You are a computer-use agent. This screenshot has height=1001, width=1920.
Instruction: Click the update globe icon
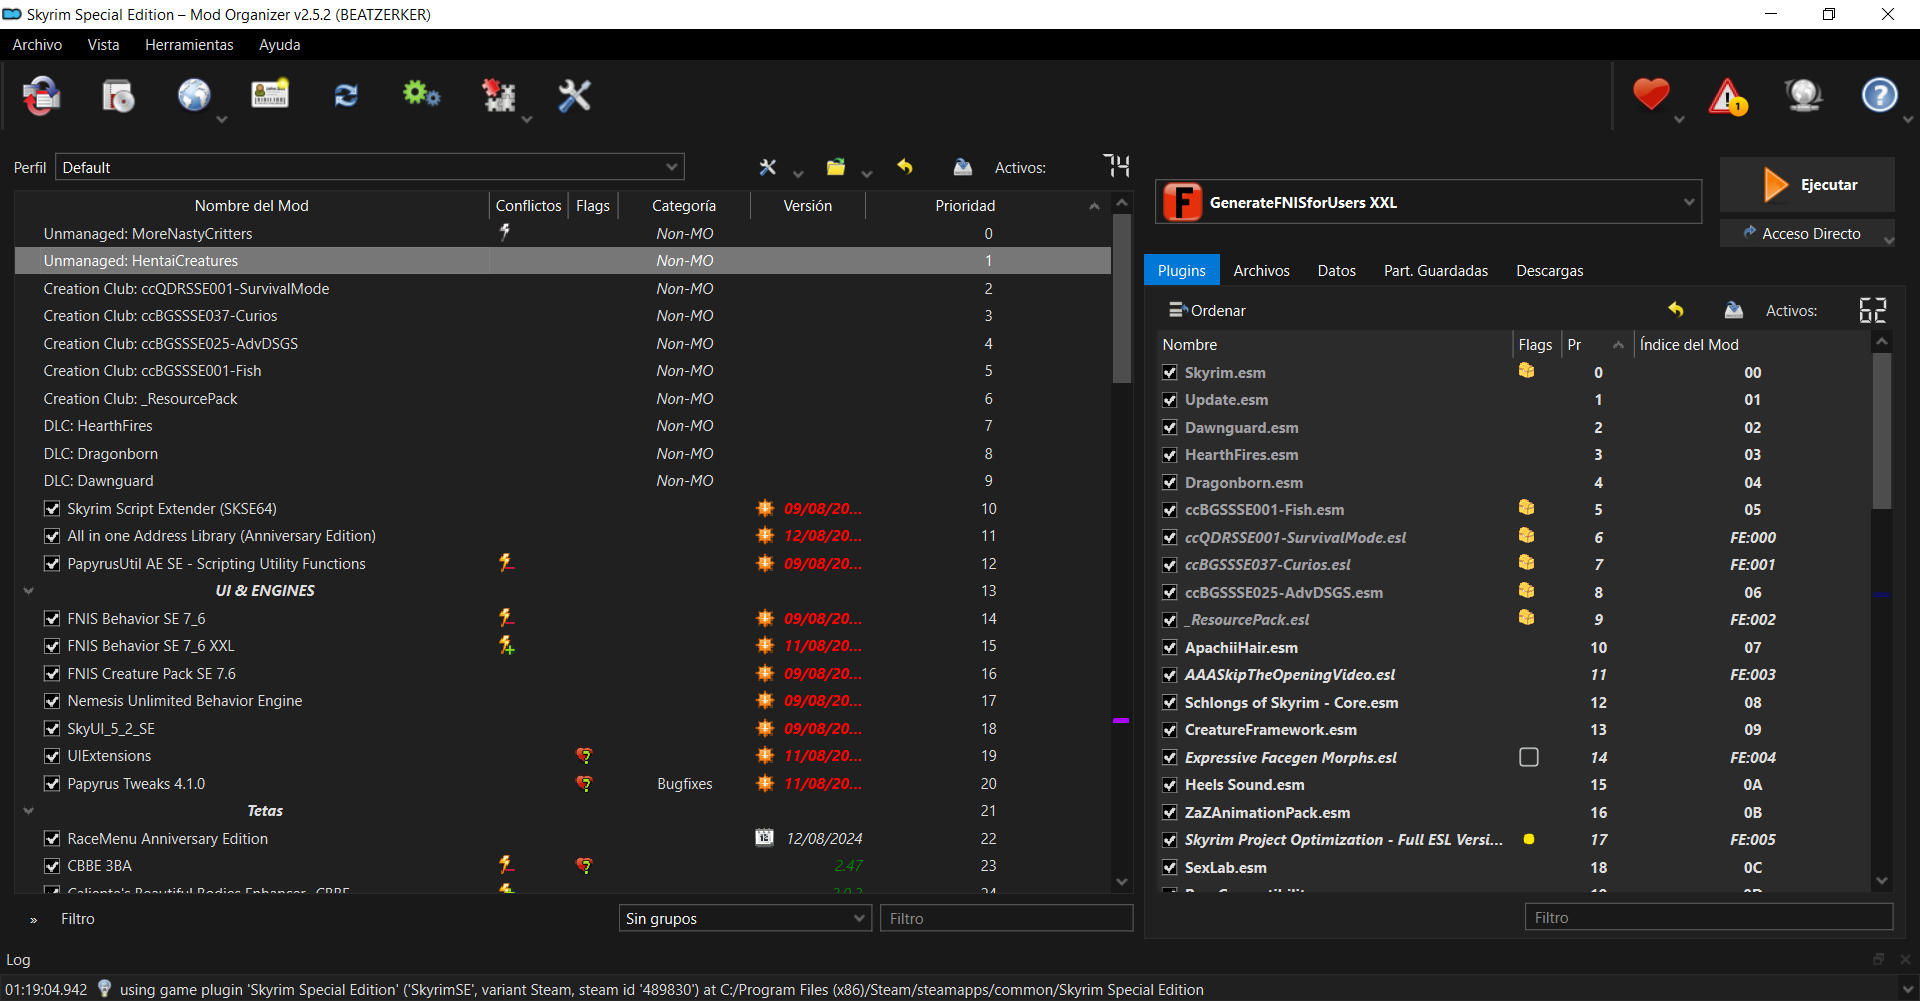point(1804,96)
